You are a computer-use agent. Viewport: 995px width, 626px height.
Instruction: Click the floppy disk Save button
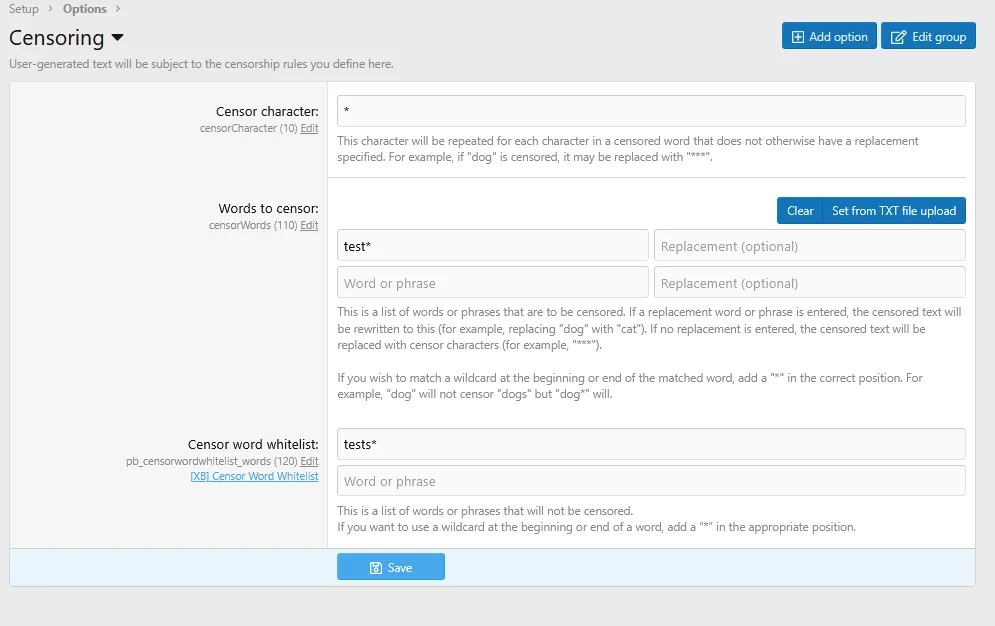[x=390, y=567]
